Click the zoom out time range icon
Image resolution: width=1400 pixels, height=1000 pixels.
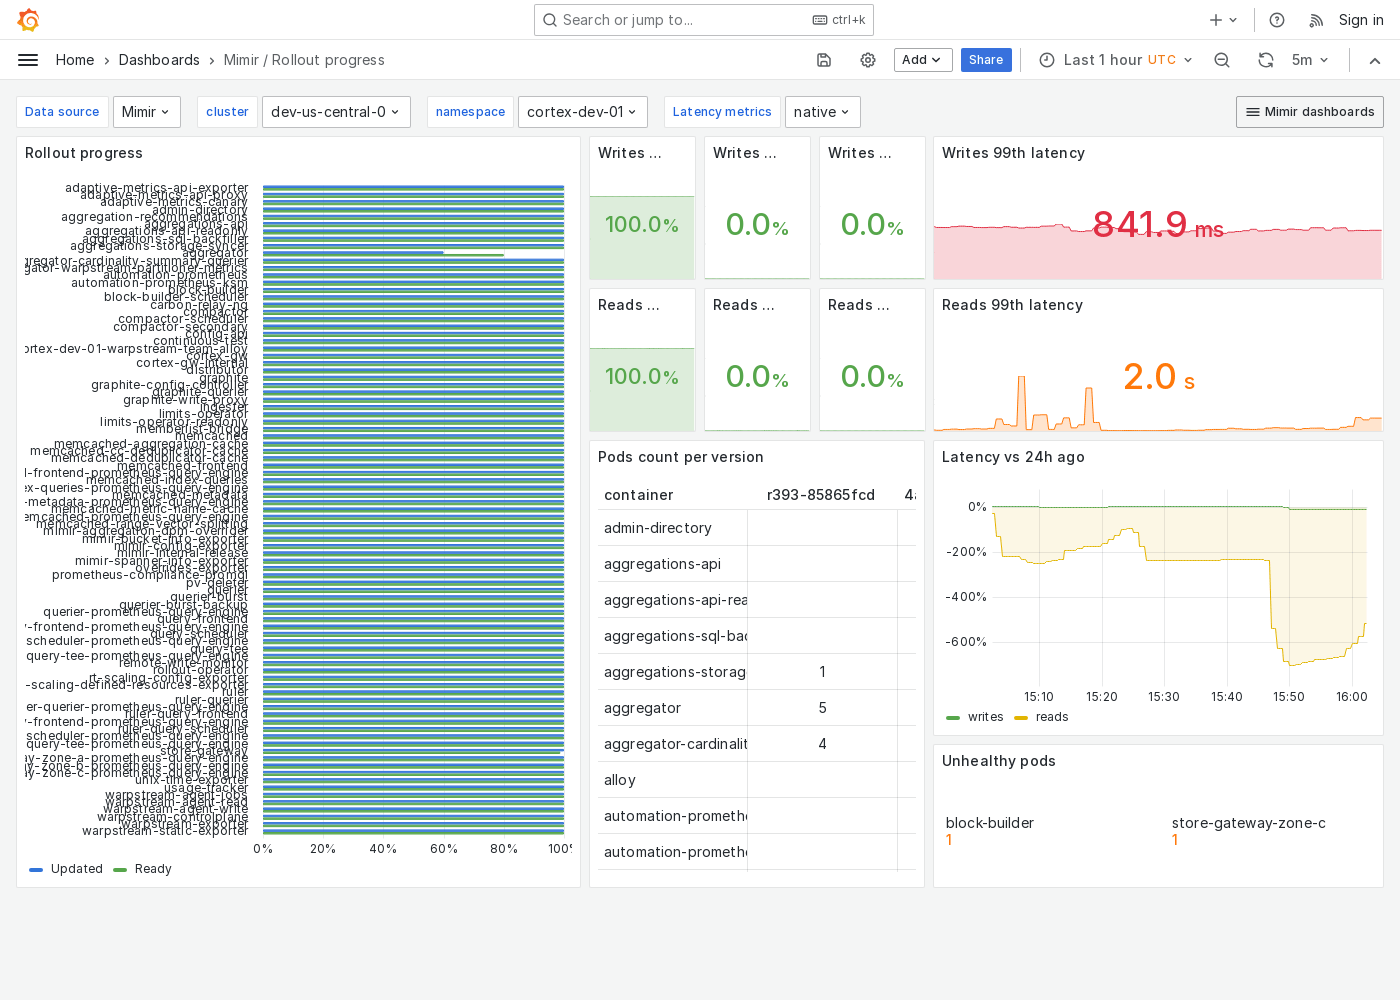click(x=1222, y=60)
